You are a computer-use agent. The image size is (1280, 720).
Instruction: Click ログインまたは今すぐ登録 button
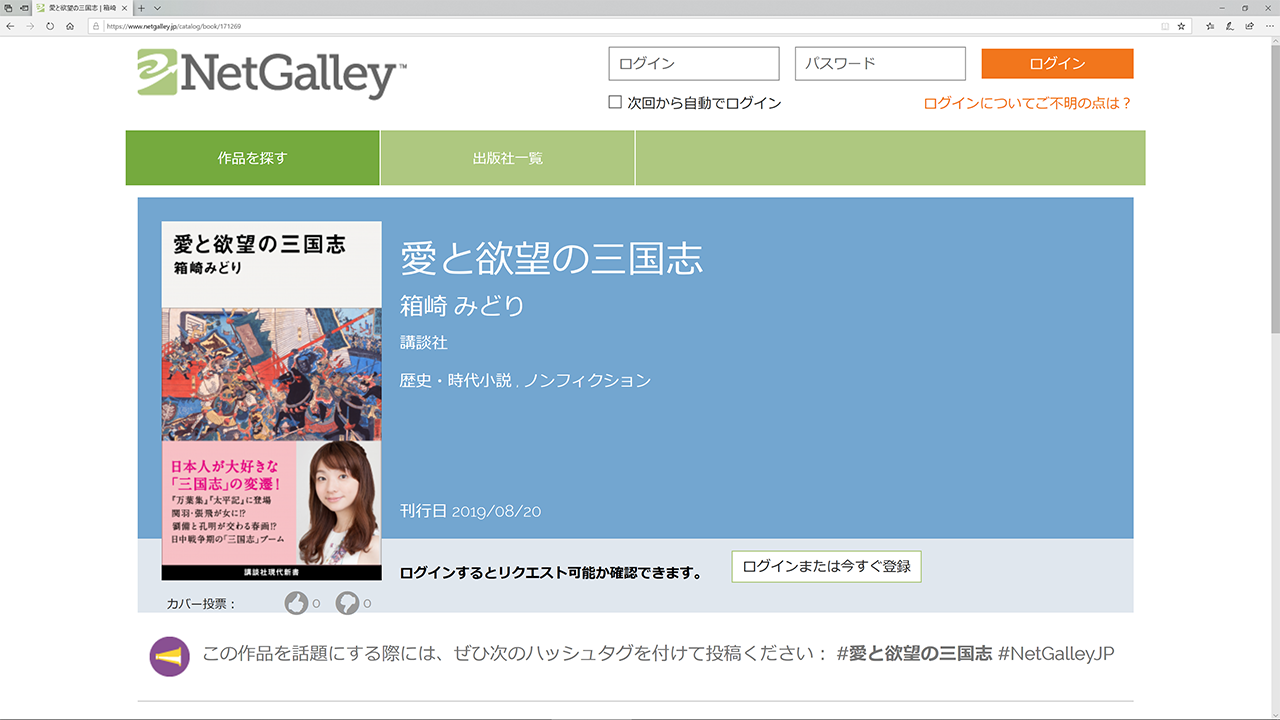tap(827, 566)
